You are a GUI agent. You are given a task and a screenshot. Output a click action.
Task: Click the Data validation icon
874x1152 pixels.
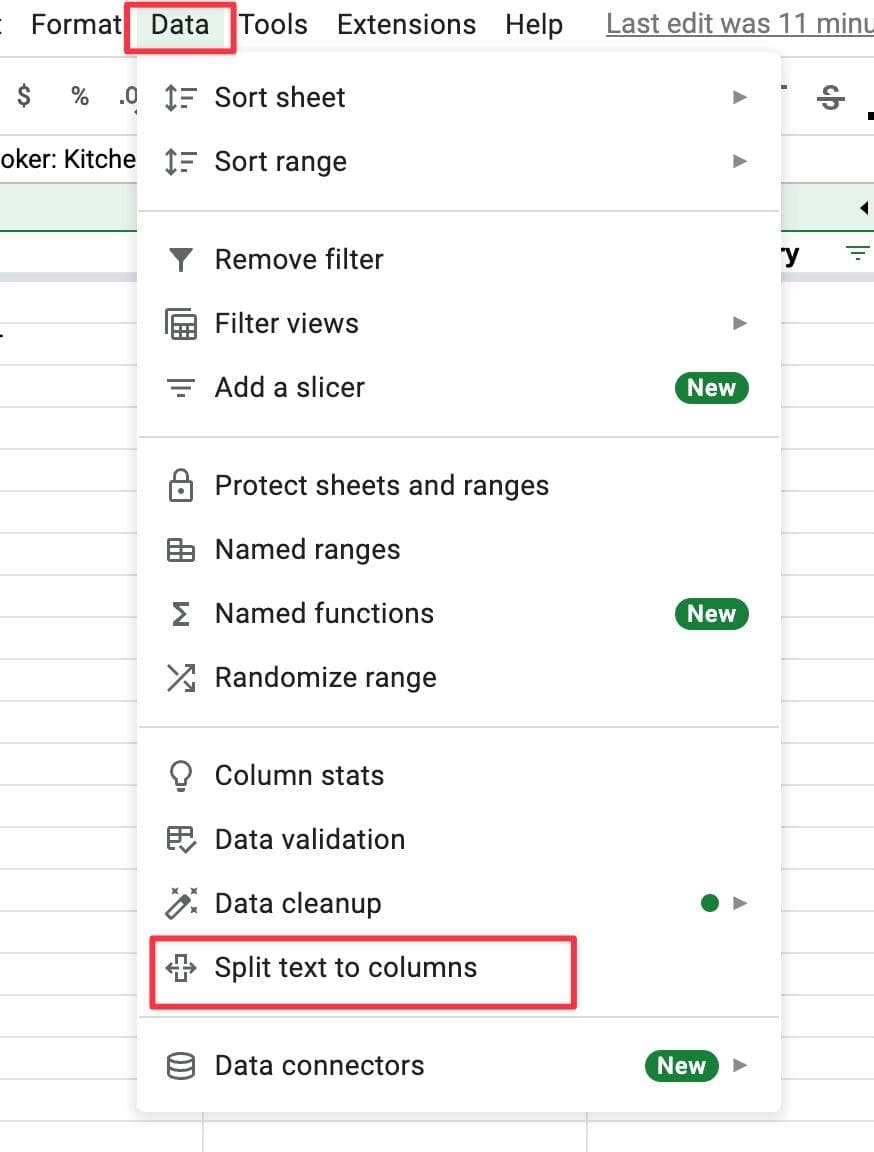[181, 839]
